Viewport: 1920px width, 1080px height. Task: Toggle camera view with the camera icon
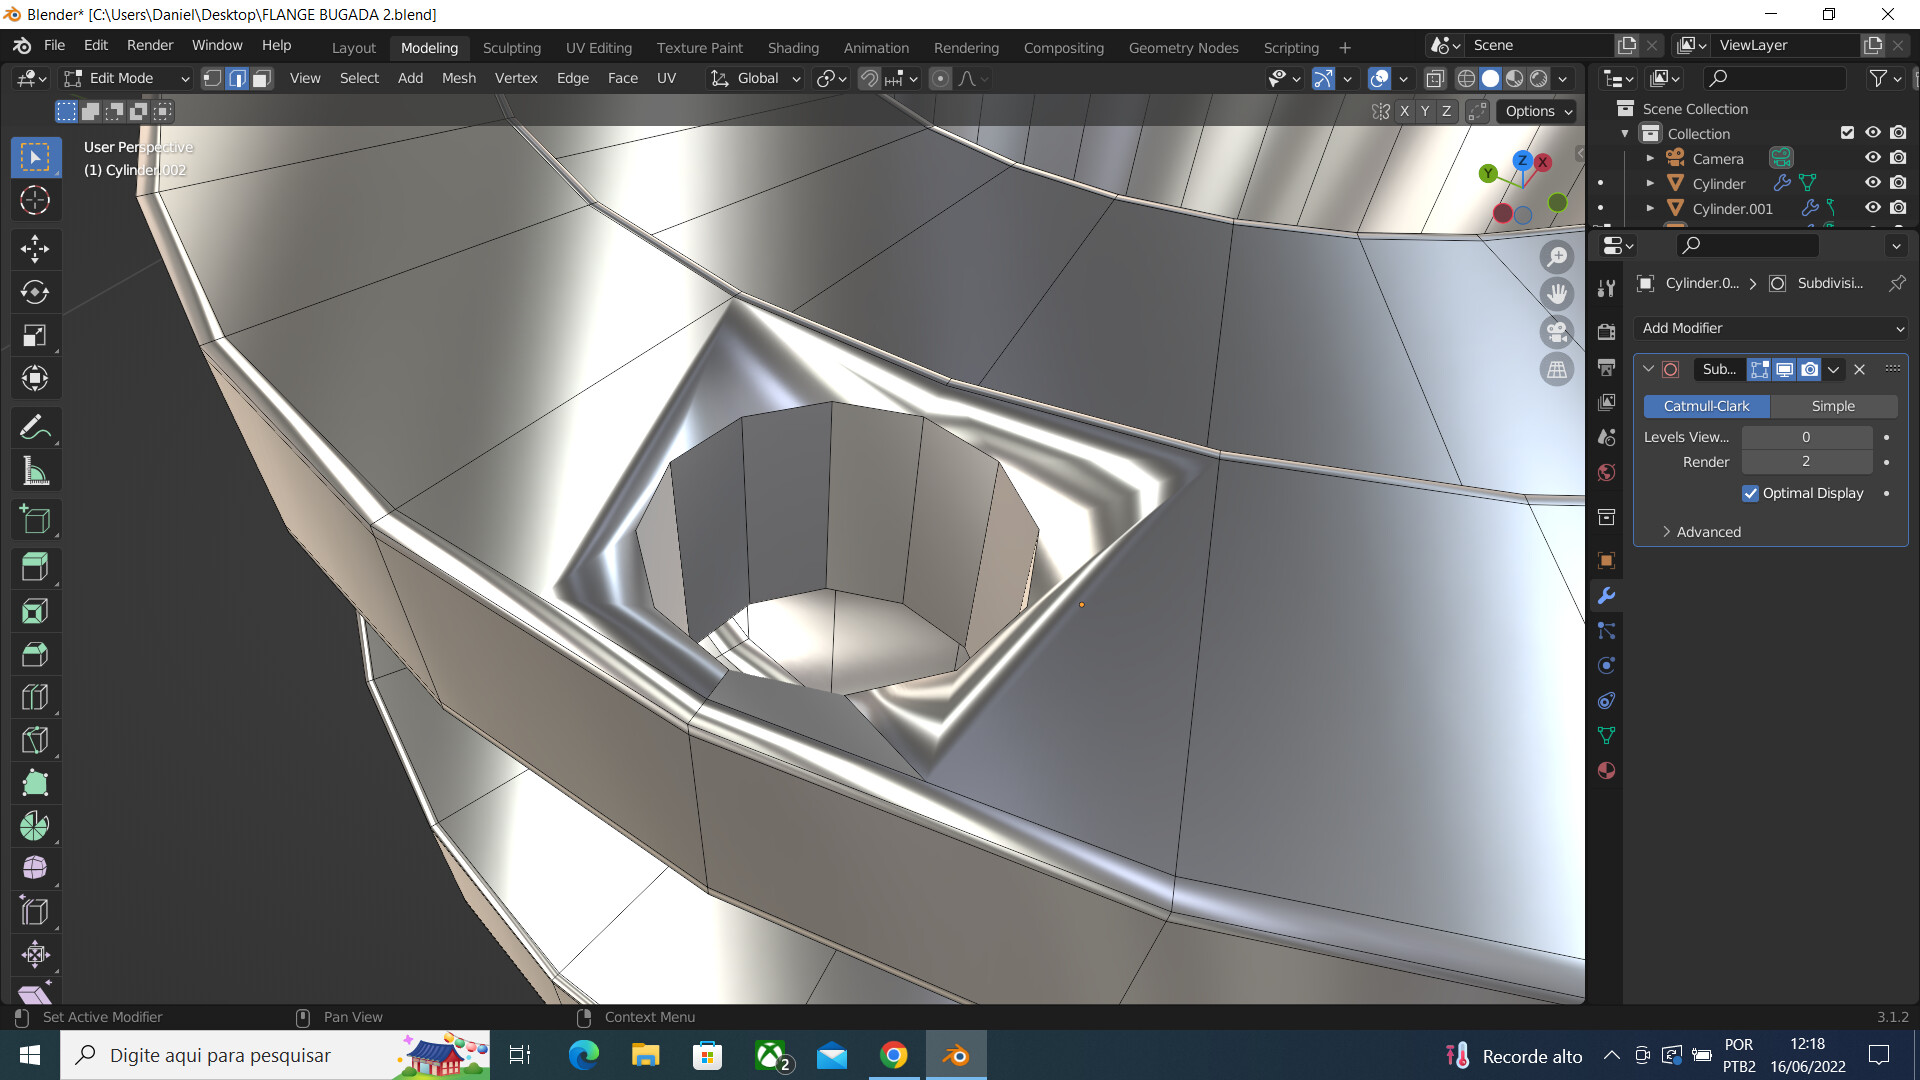[x=1557, y=332]
